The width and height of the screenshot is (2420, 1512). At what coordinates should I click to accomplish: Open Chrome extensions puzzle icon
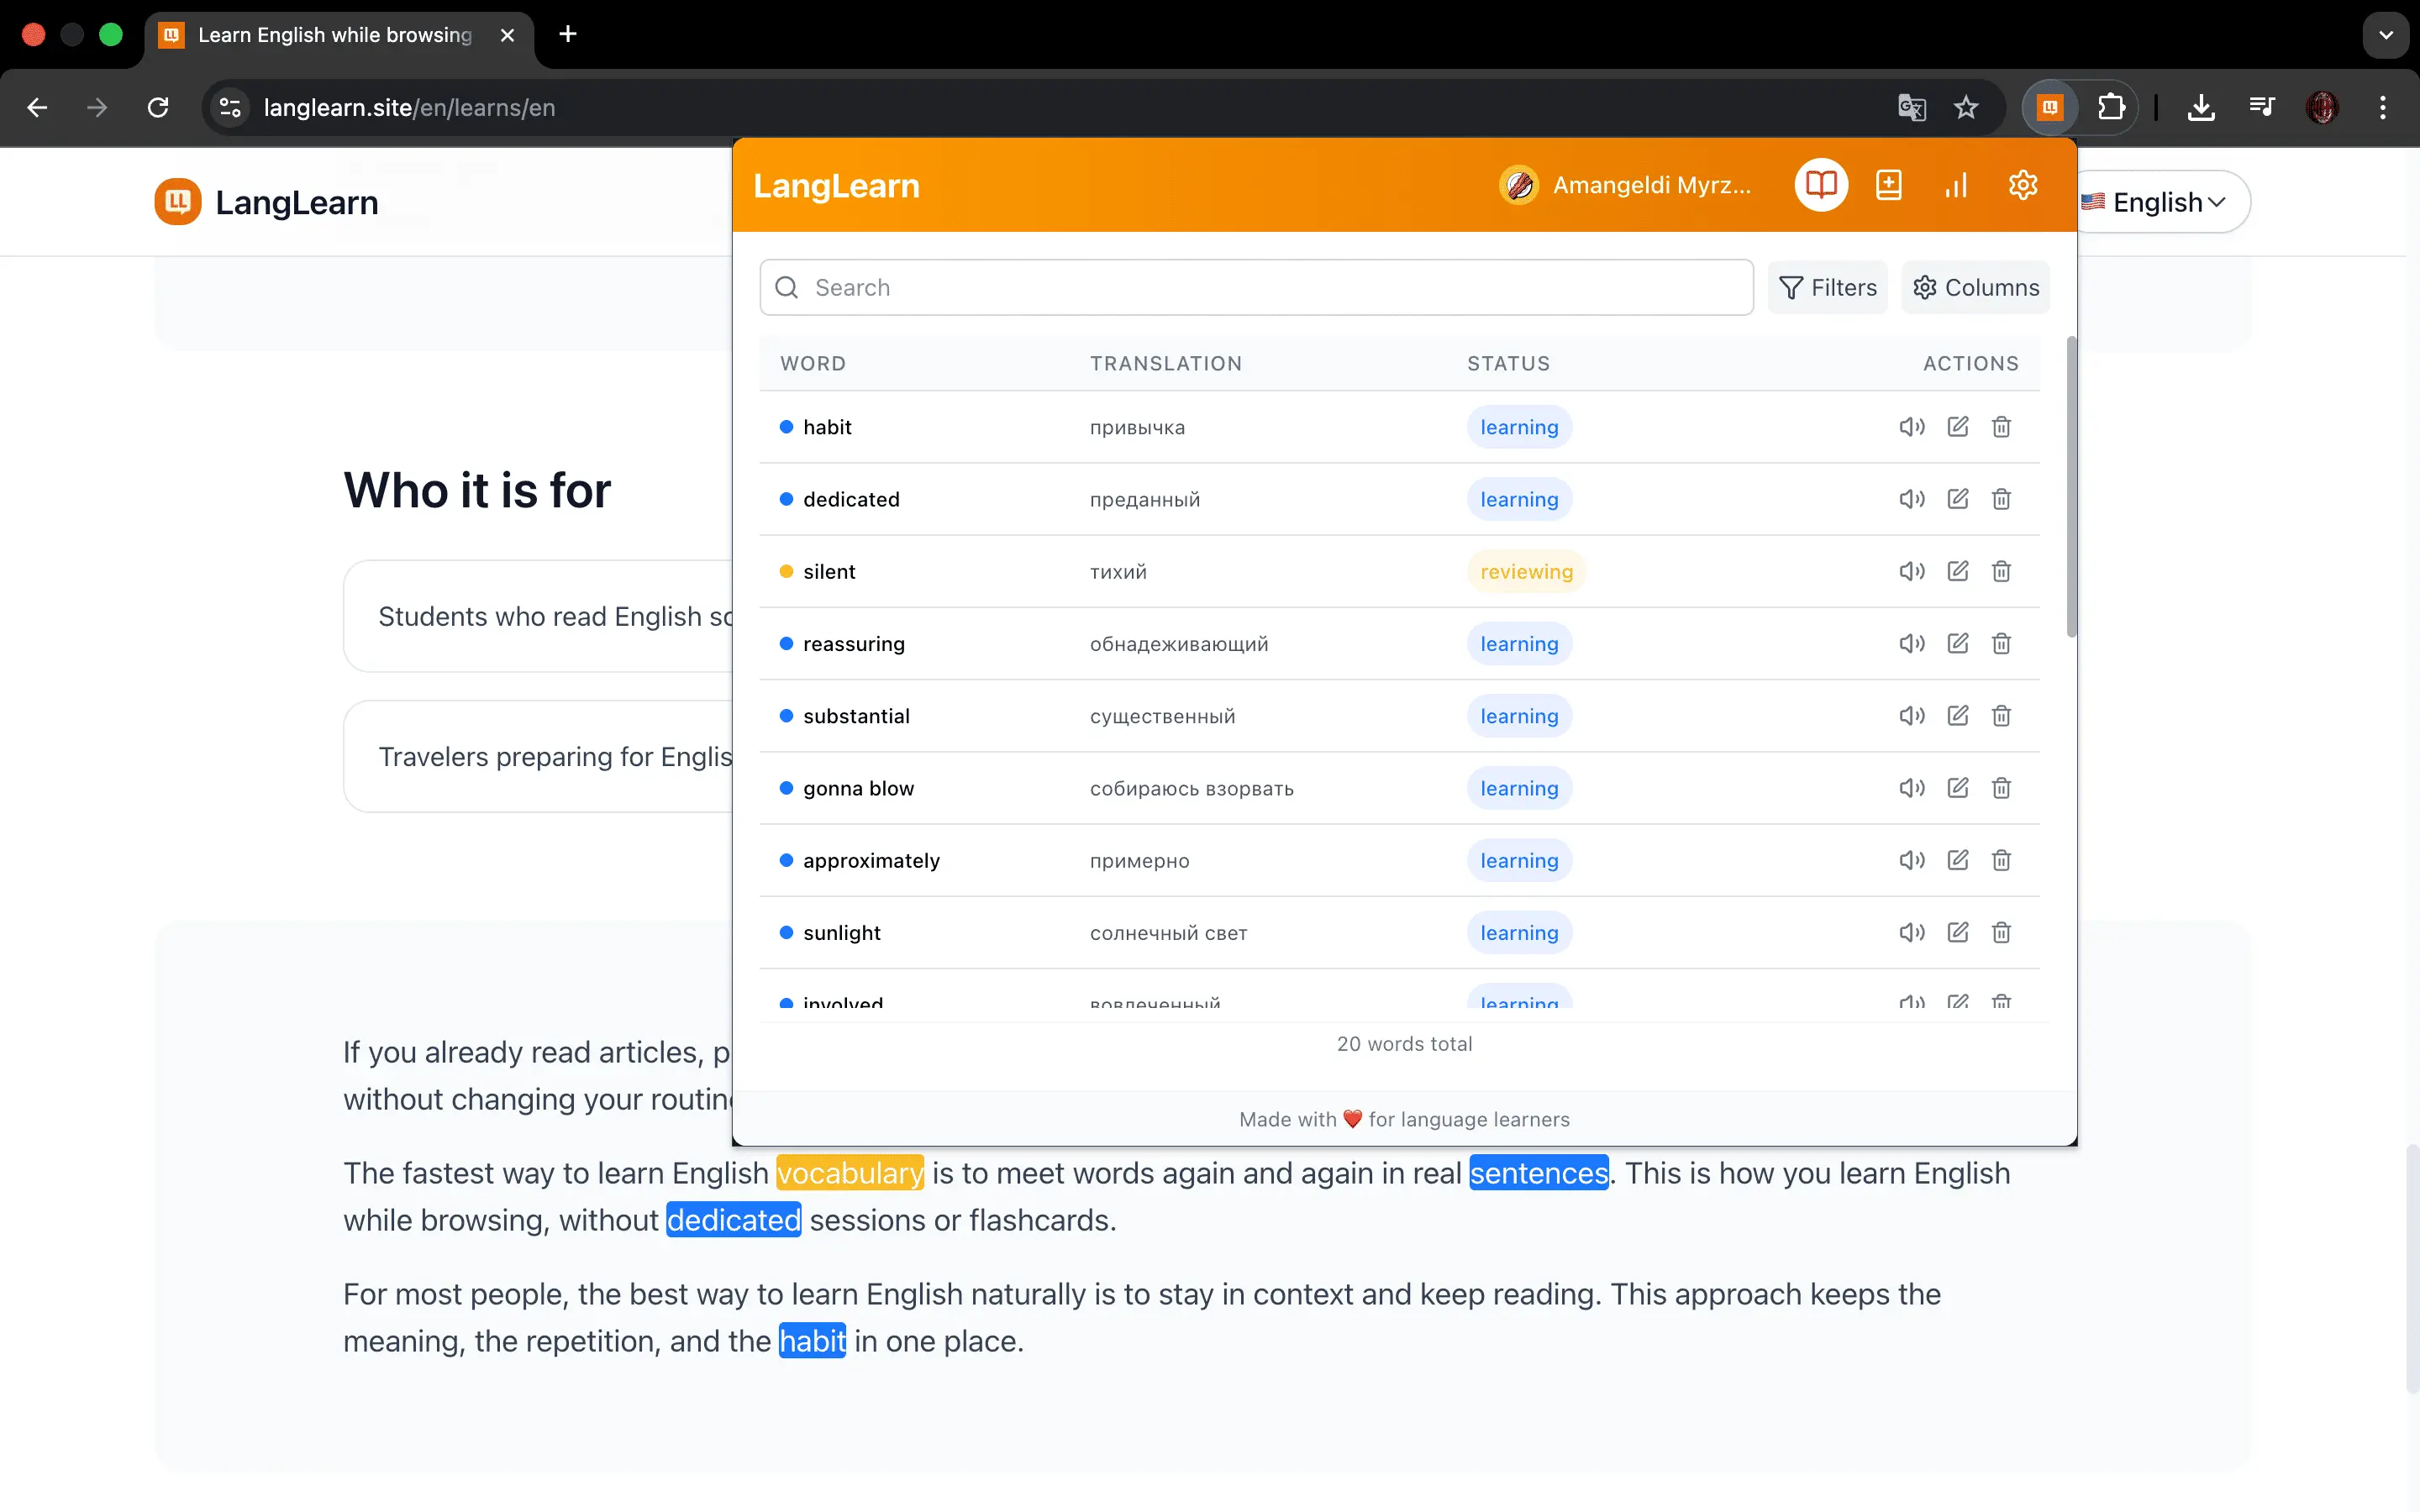pyautogui.click(x=2111, y=107)
